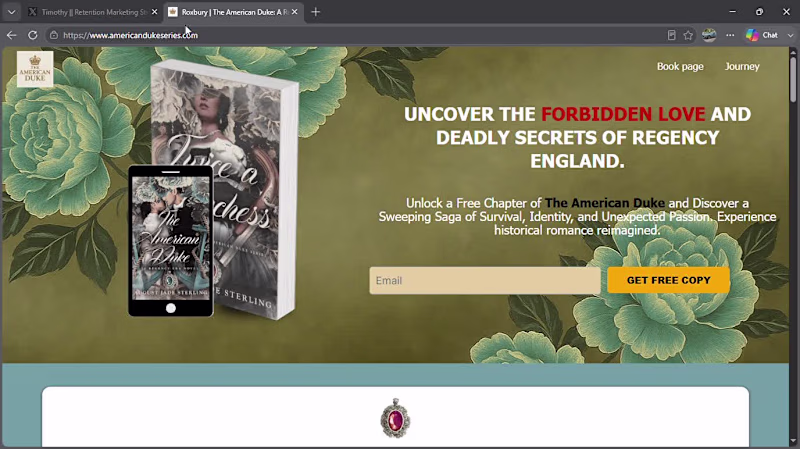Click the page vertical scrollbar thumb
The width and height of the screenshot is (800, 449).
point(793,79)
